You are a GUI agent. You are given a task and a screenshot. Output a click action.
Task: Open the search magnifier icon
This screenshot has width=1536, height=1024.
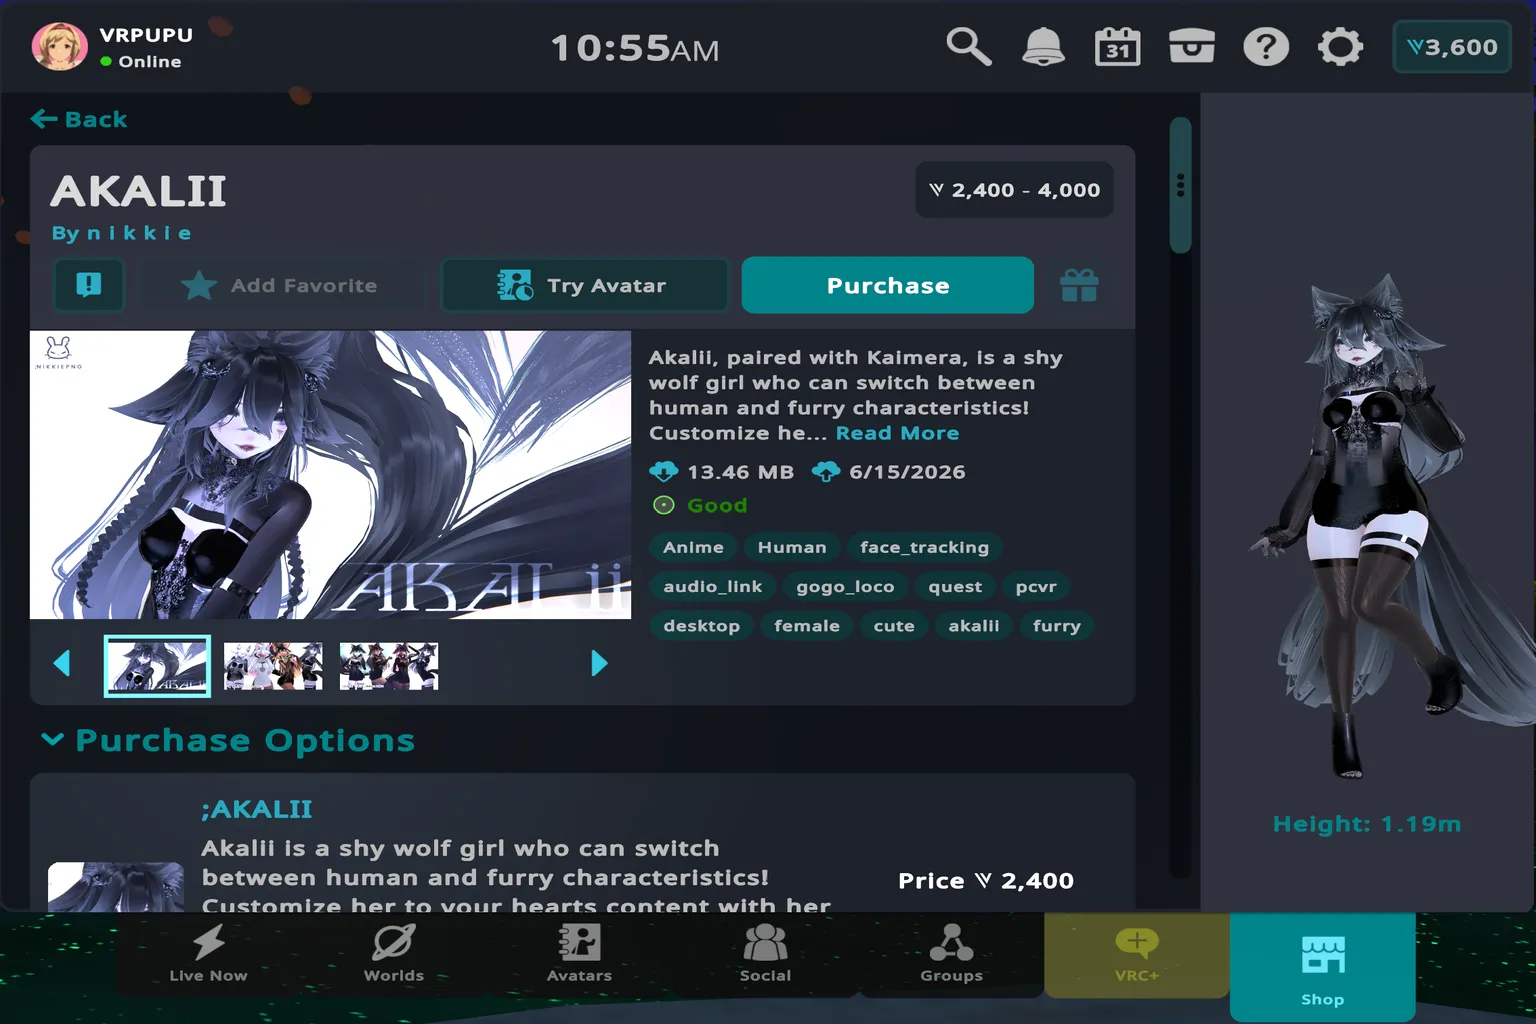pyautogui.click(x=968, y=47)
